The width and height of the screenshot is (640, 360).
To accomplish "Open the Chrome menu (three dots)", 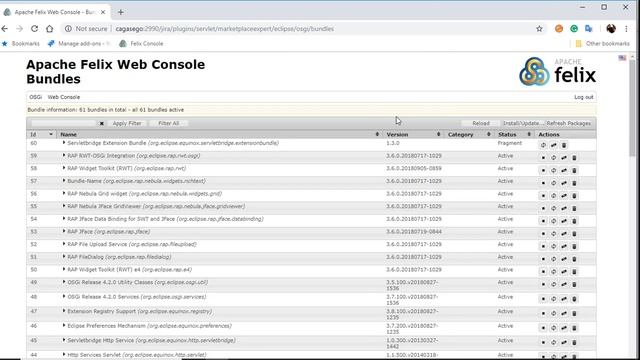I will (x=626, y=29).
